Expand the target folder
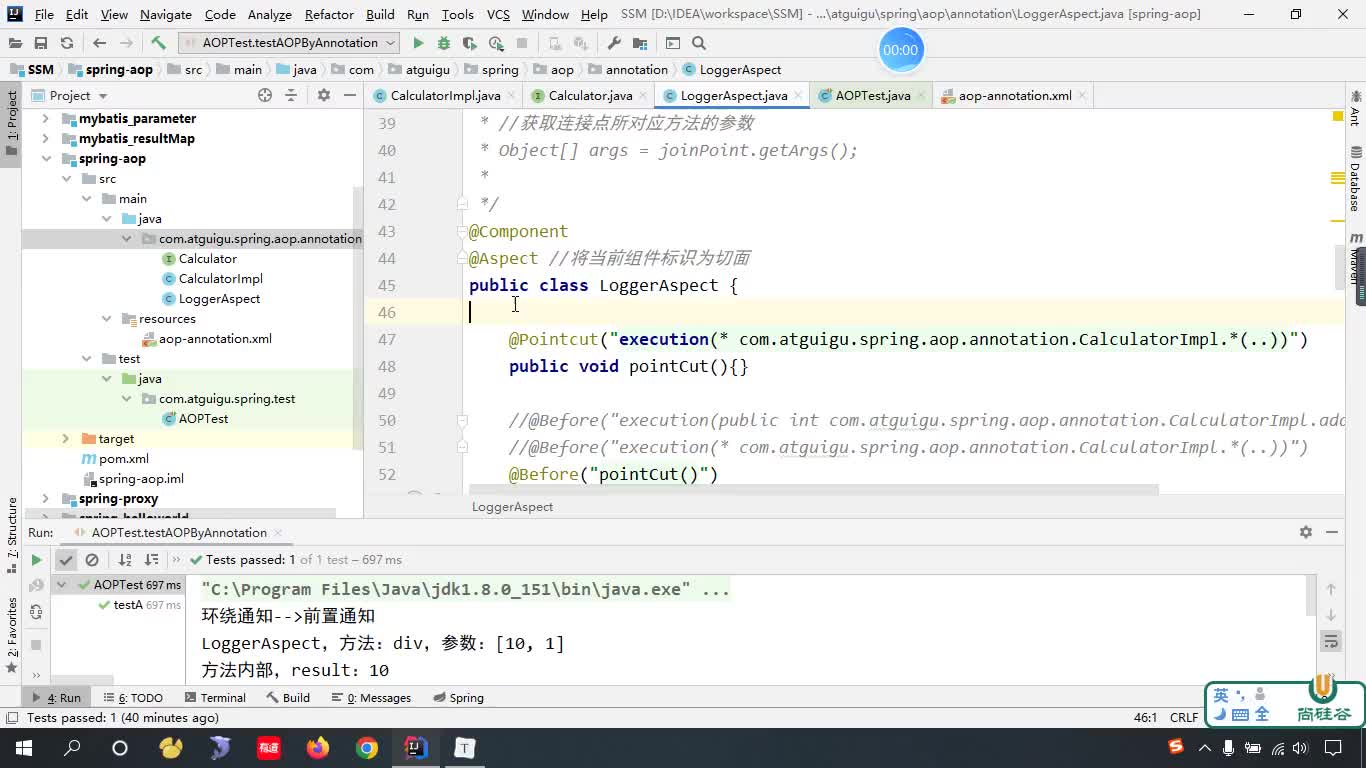 [x=66, y=439]
